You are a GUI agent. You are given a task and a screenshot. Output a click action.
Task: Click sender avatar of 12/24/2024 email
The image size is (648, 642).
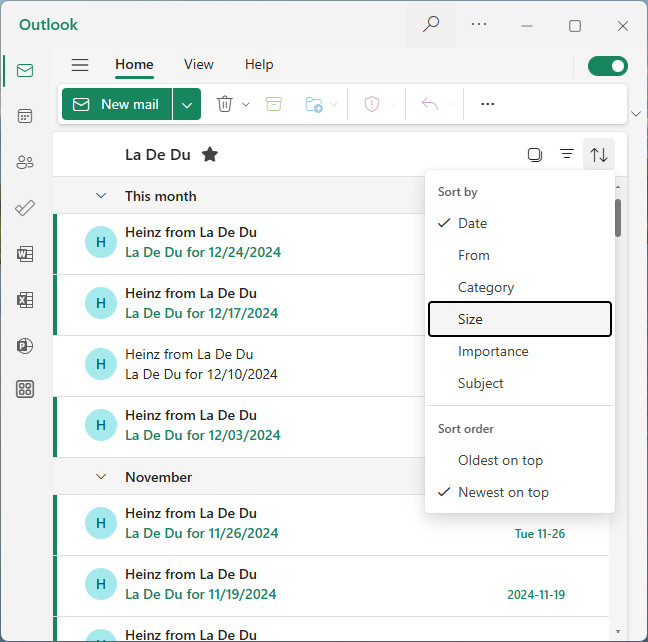(x=101, y=242)
